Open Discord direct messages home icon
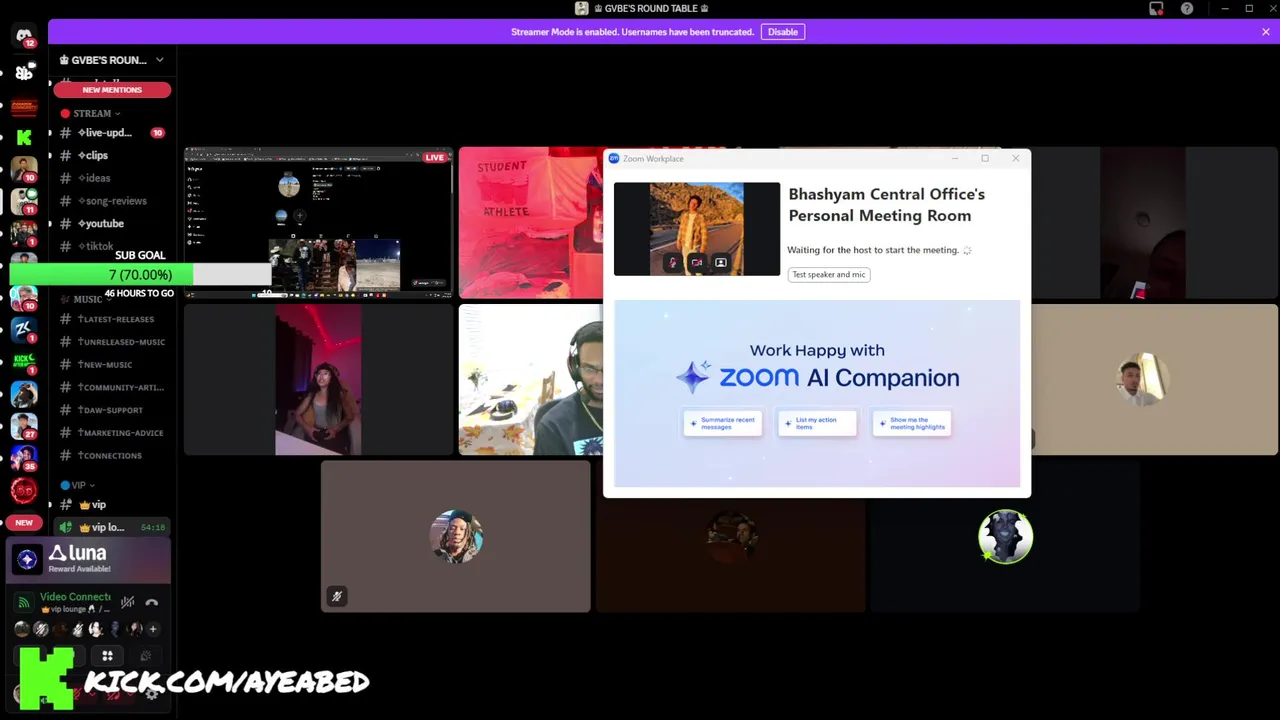This screenshot has height=720, width=1280. coord(24,36)
